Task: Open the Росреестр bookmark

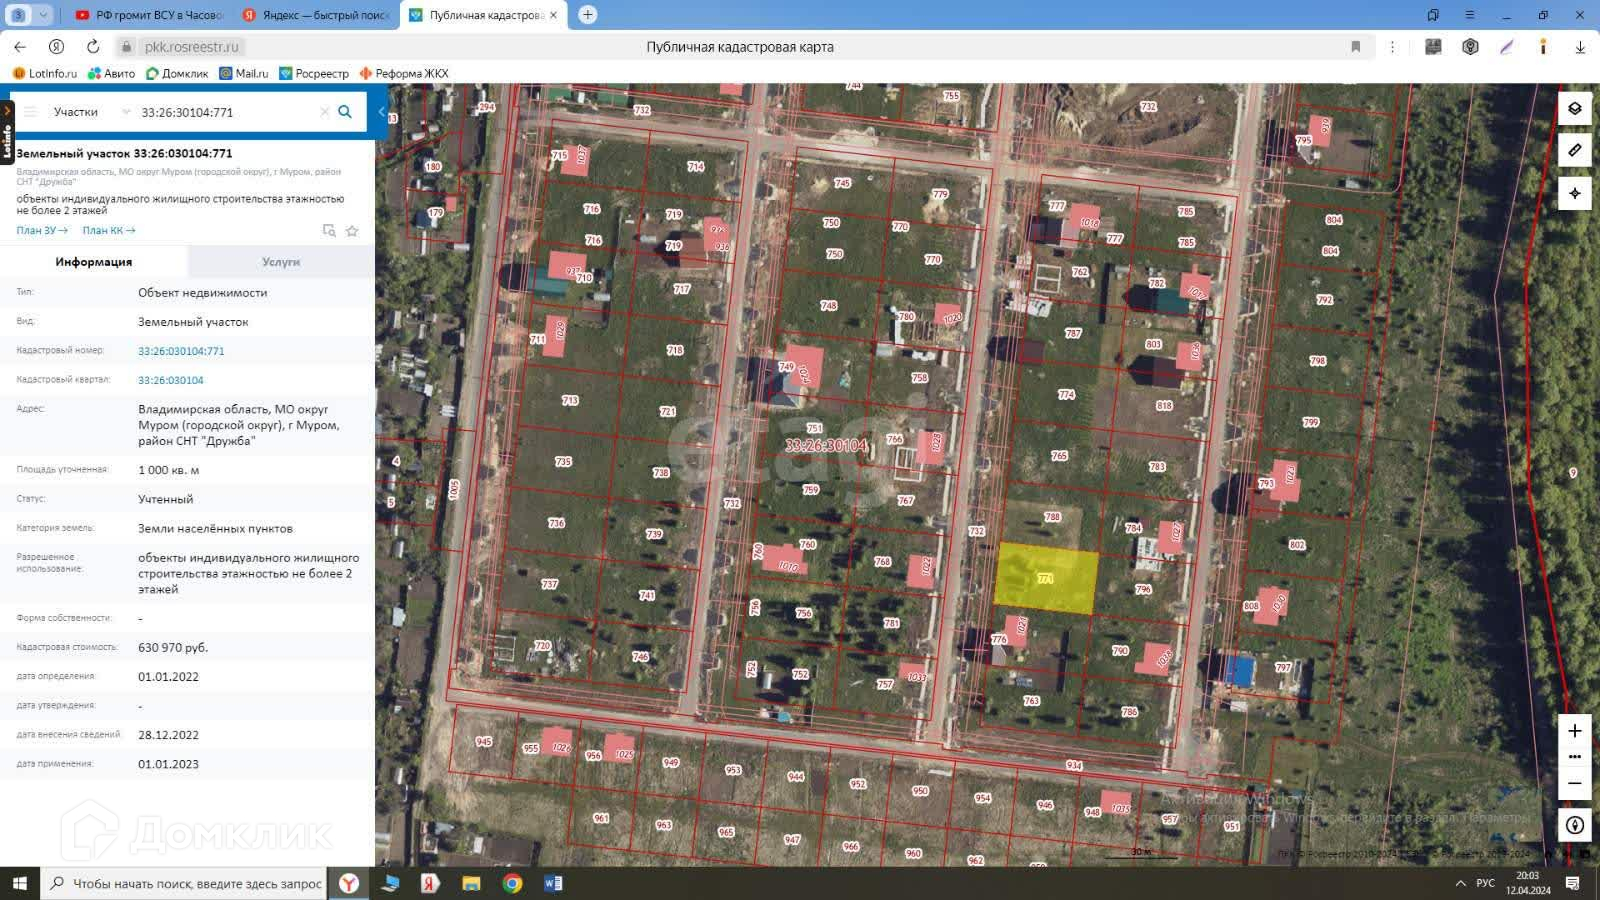Action: tap(314, 73)
